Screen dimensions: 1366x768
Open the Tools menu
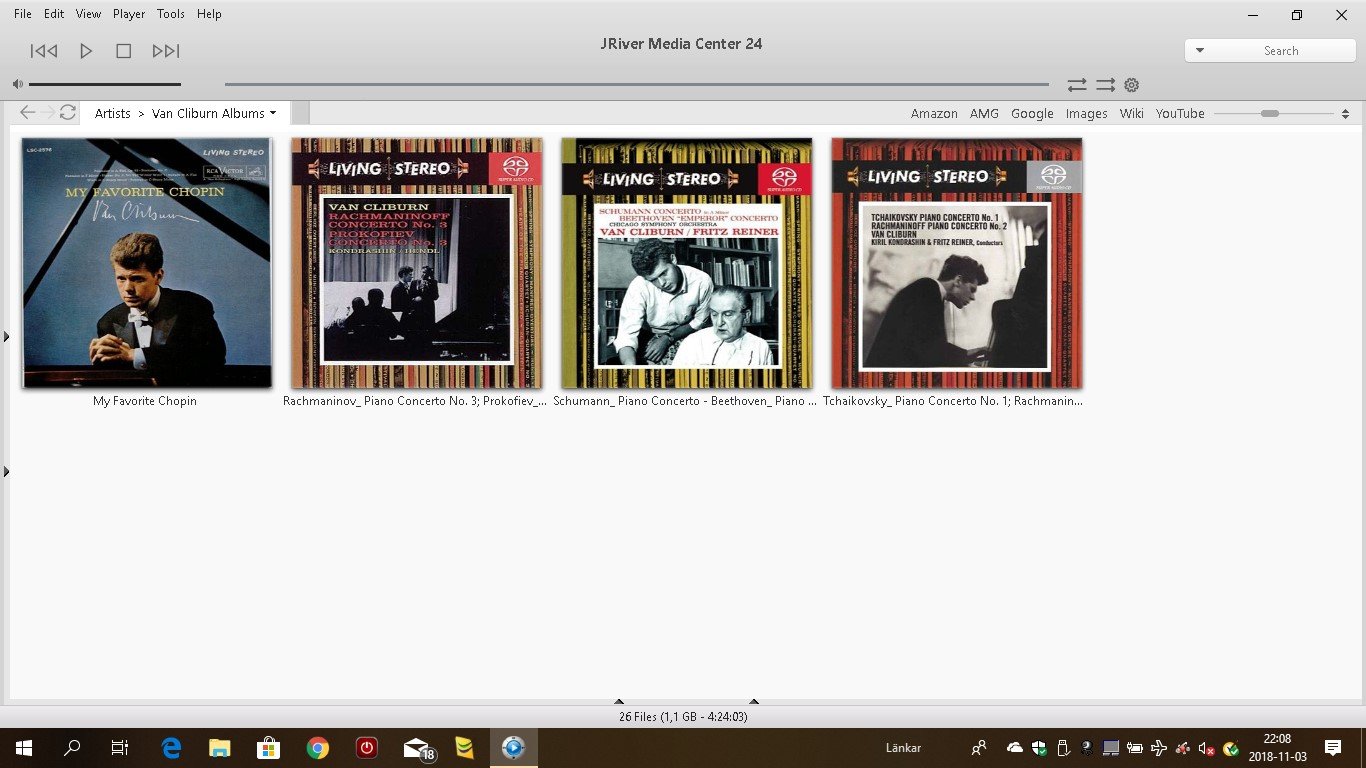pyautogui.click(x=171, y=14)
